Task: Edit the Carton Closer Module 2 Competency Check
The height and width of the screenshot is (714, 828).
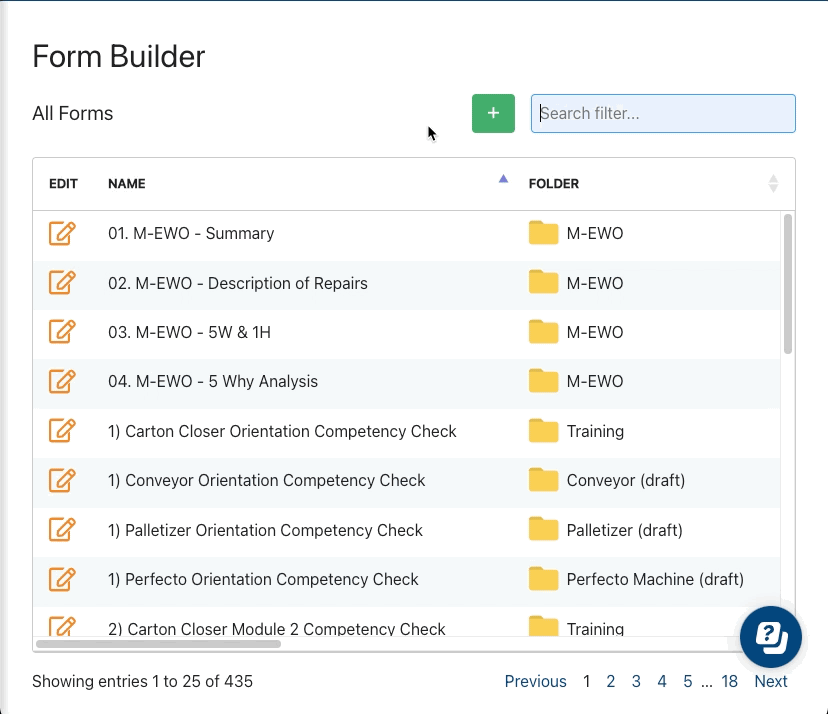Action: (64, 625)
